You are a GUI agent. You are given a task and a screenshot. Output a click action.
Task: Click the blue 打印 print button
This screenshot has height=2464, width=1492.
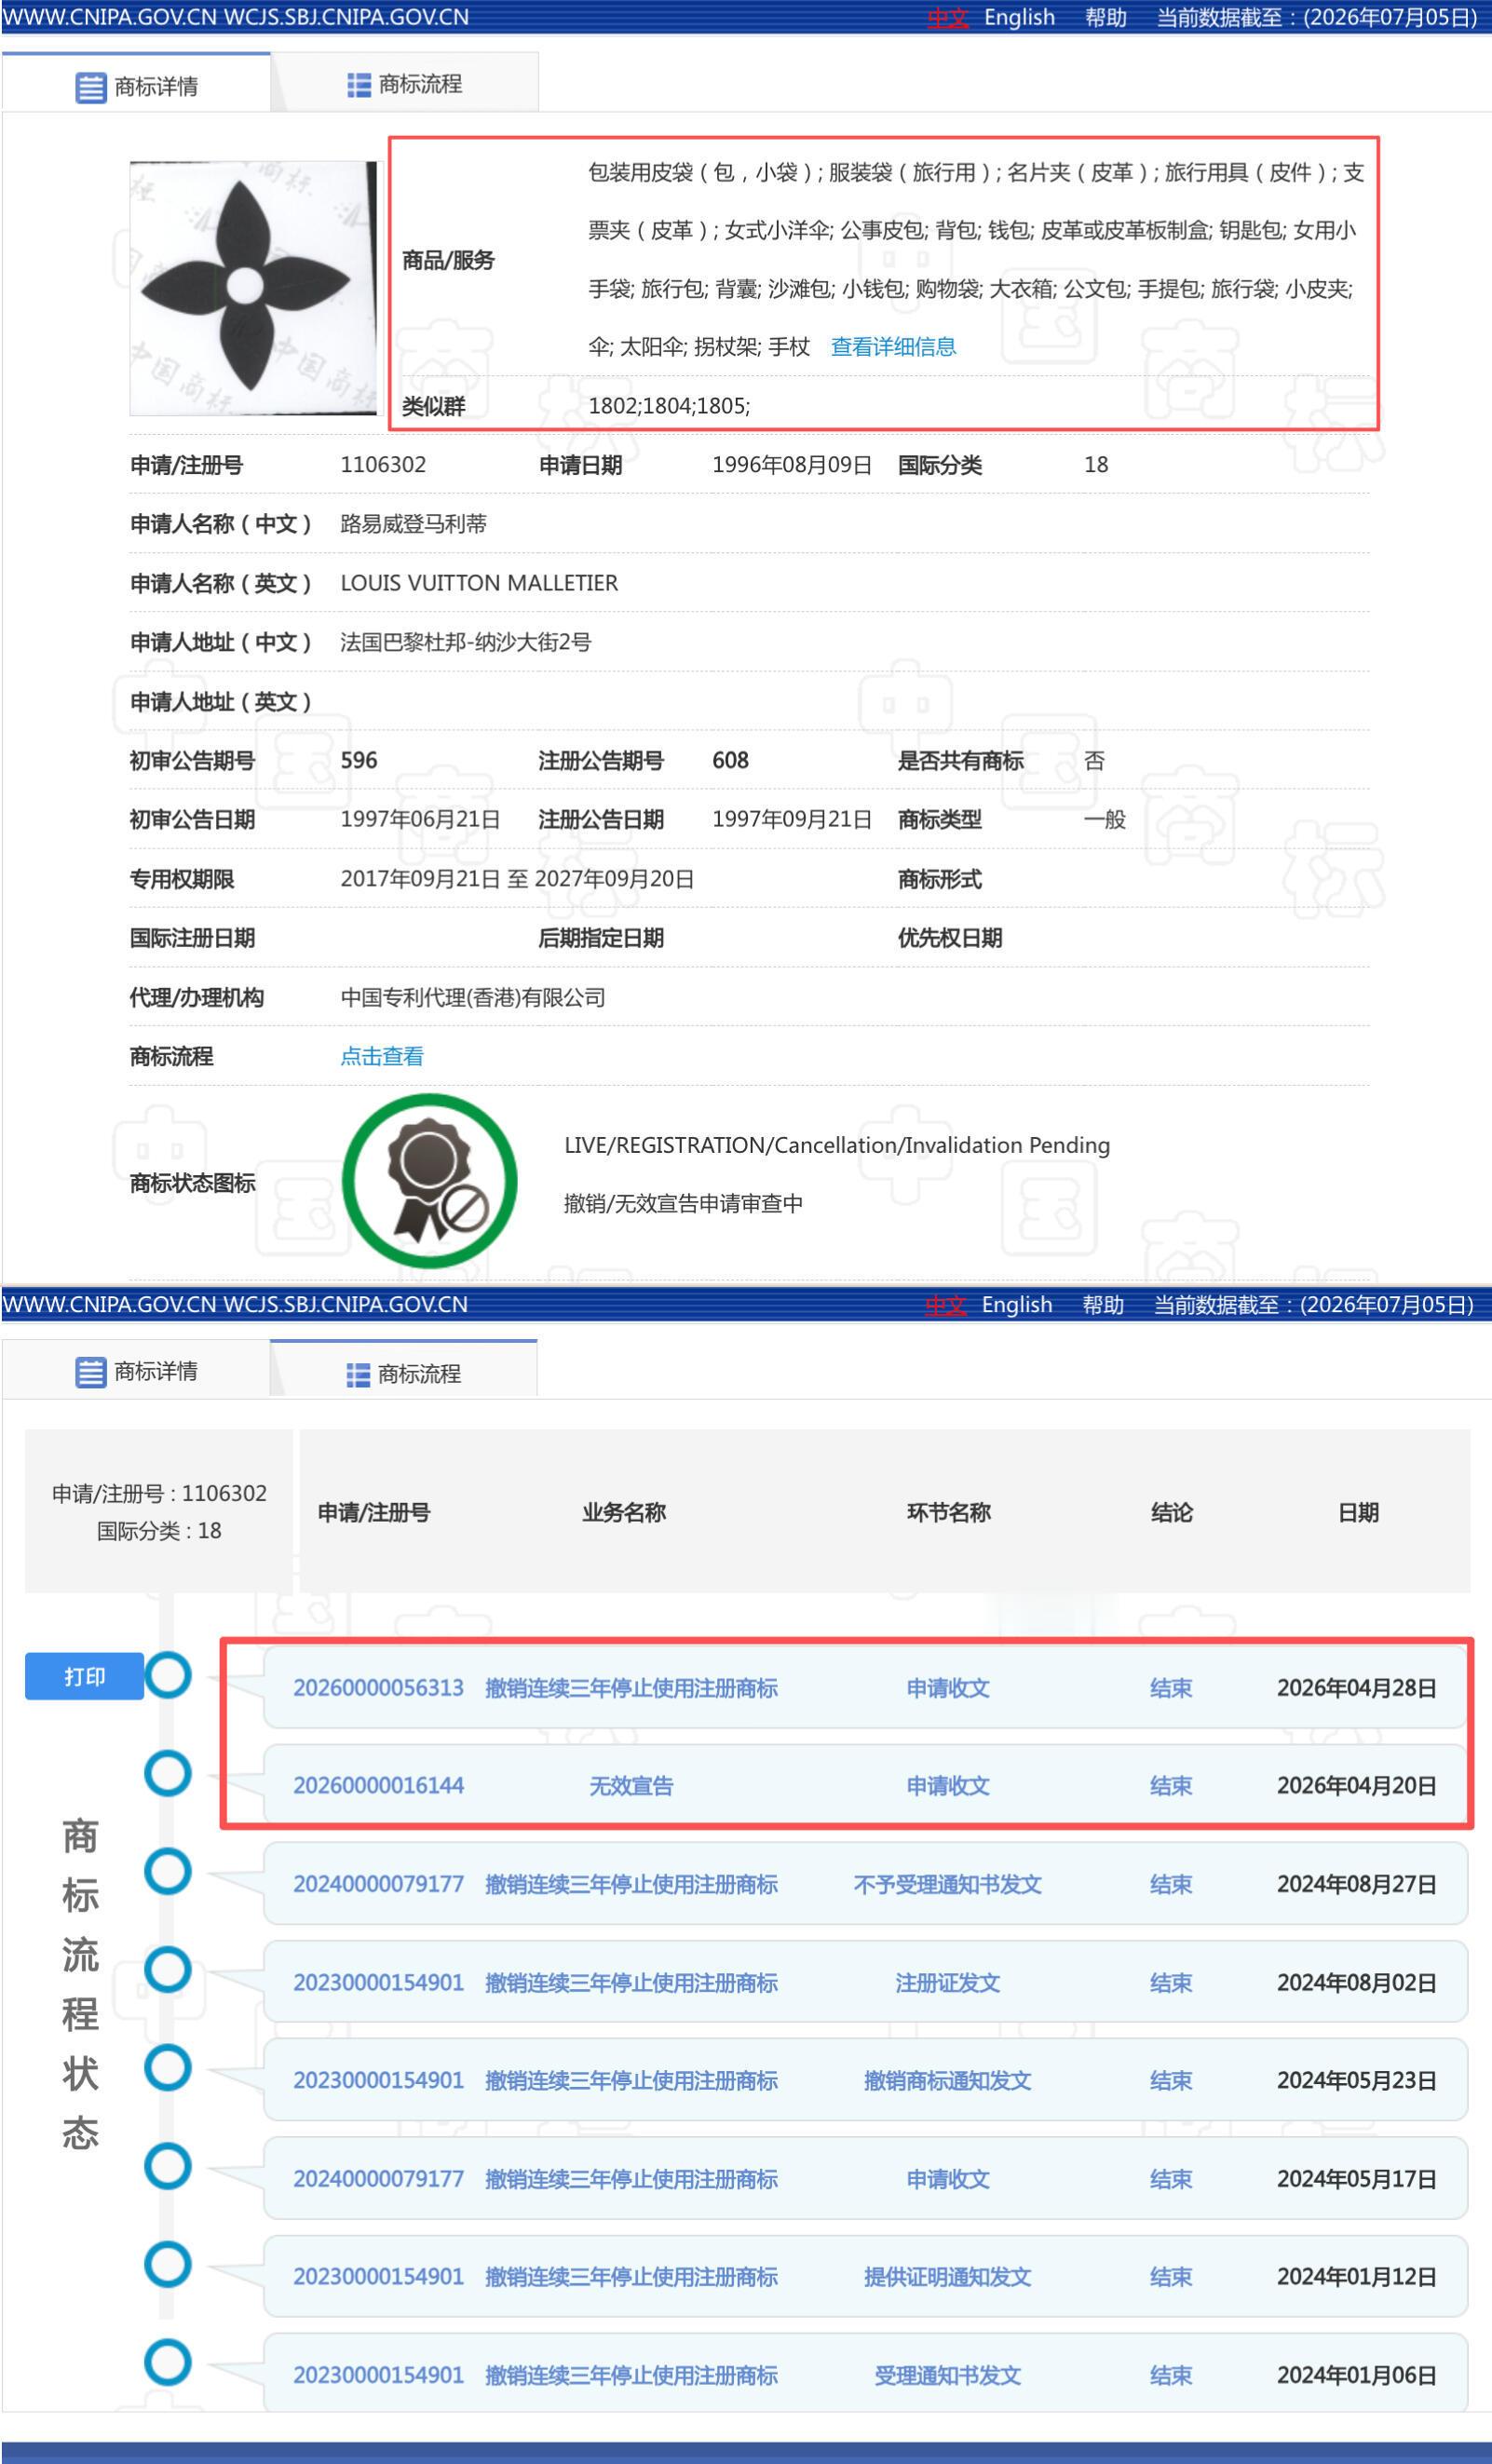click(85, 1676)
